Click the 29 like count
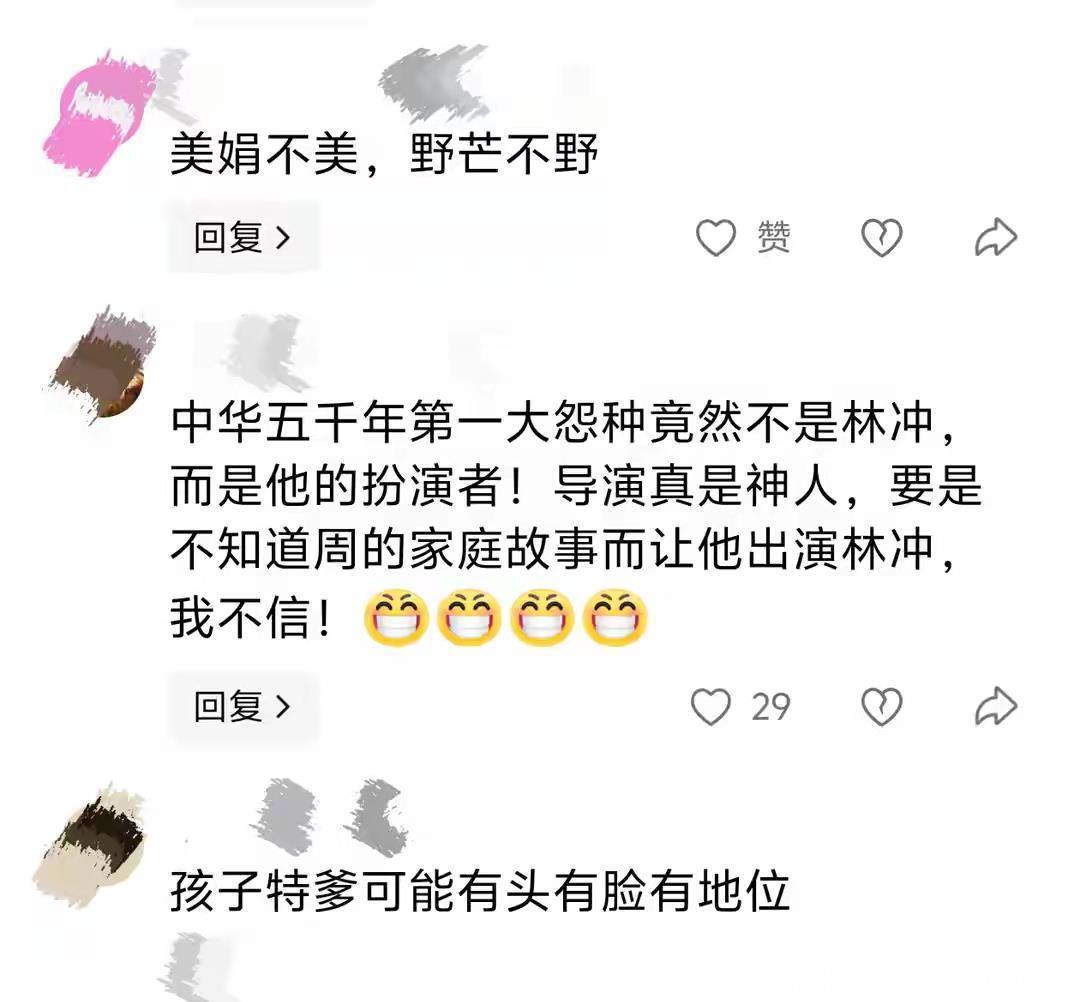The height and width of the screenshot is (1002, 1080). [771, 707]
